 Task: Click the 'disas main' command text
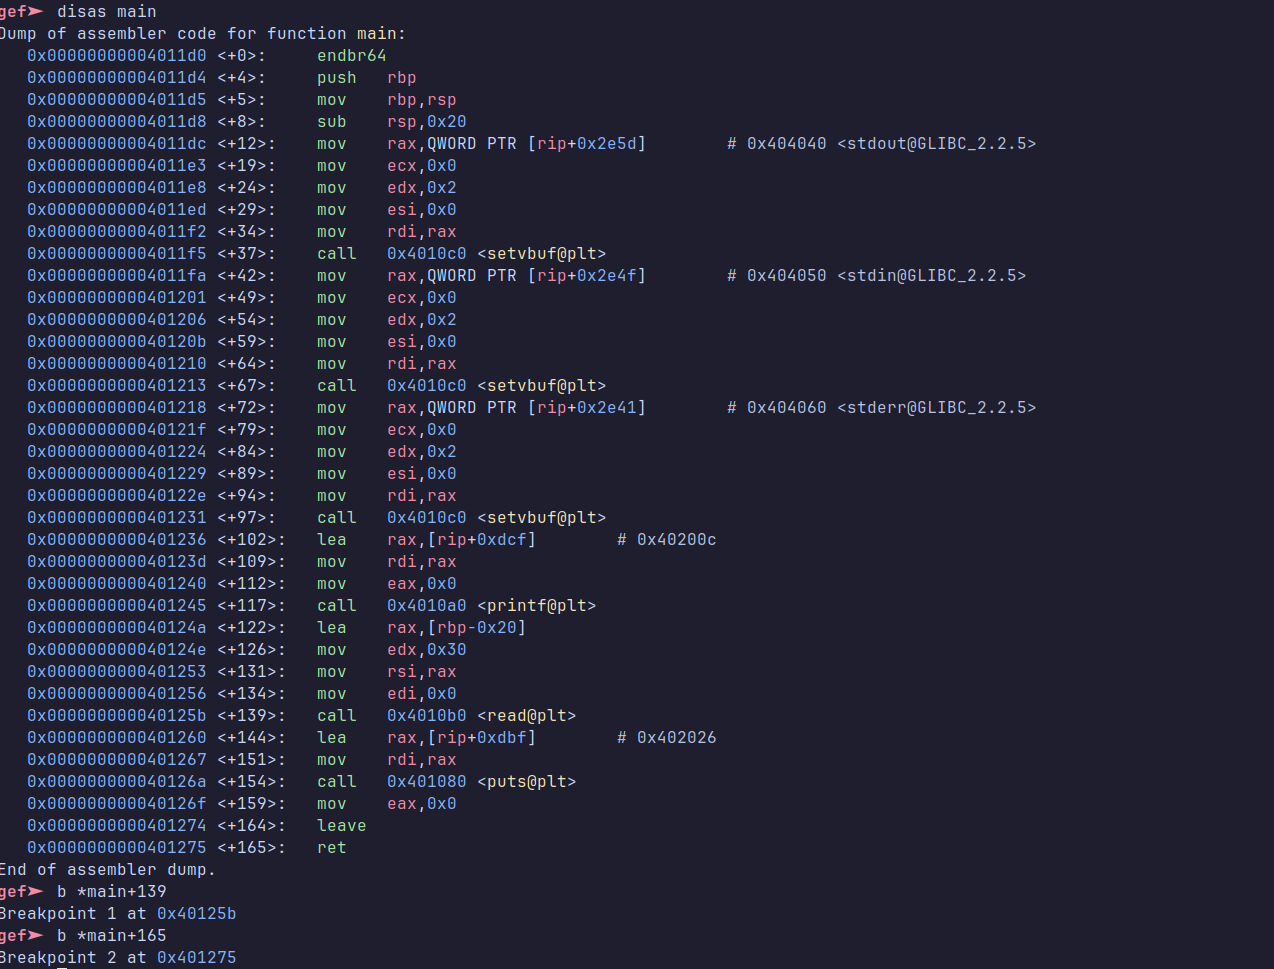click(107, 11)
